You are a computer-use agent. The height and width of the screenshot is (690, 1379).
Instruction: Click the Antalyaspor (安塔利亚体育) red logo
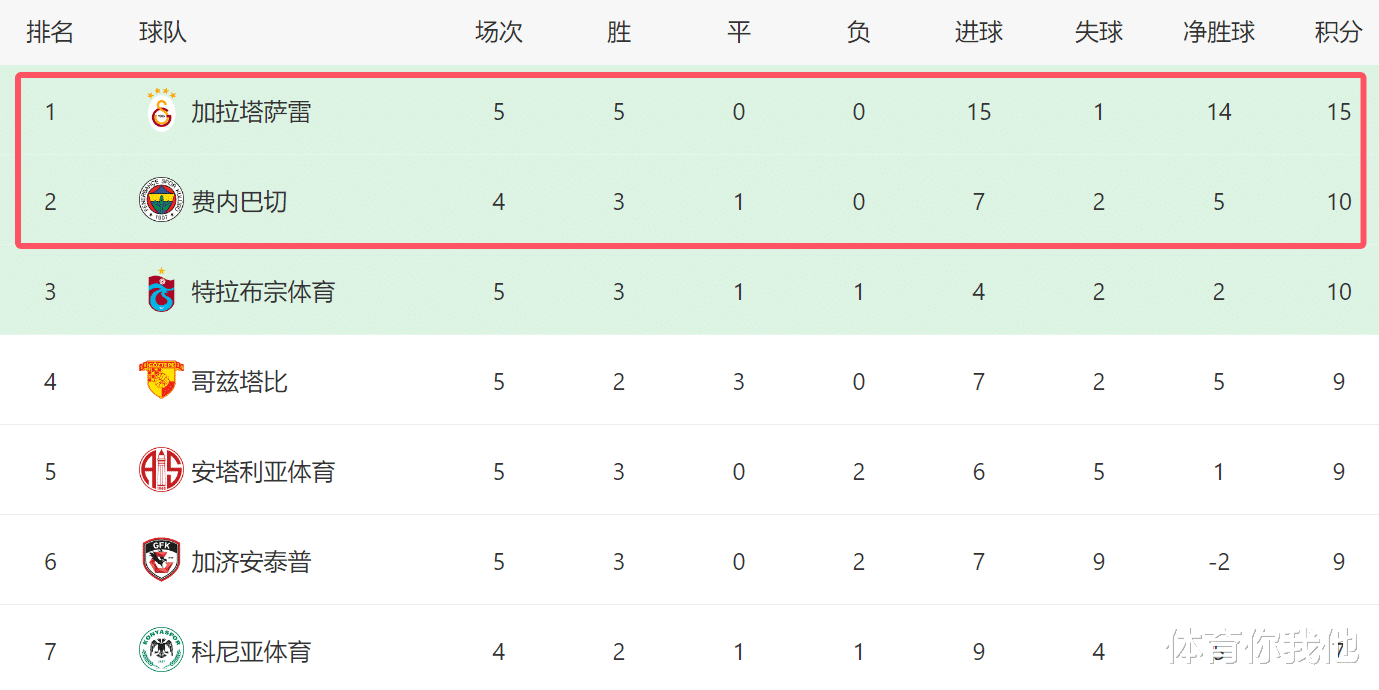[x=161, y=470]
